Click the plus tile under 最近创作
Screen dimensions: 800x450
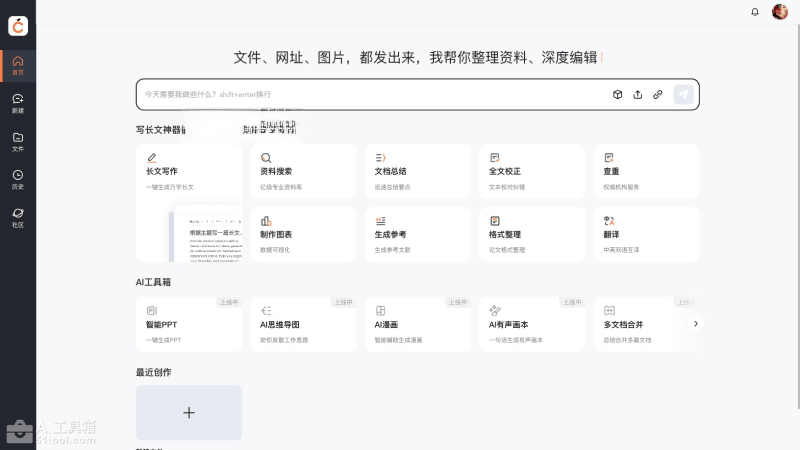(x=189, y=413)
